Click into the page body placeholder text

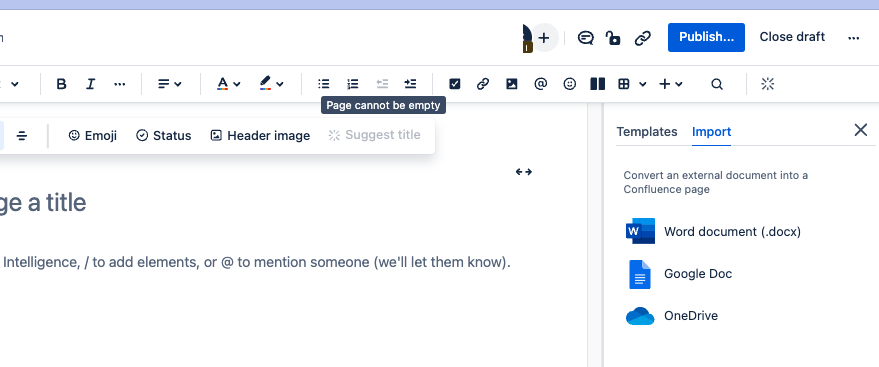(x=256, y=262)
